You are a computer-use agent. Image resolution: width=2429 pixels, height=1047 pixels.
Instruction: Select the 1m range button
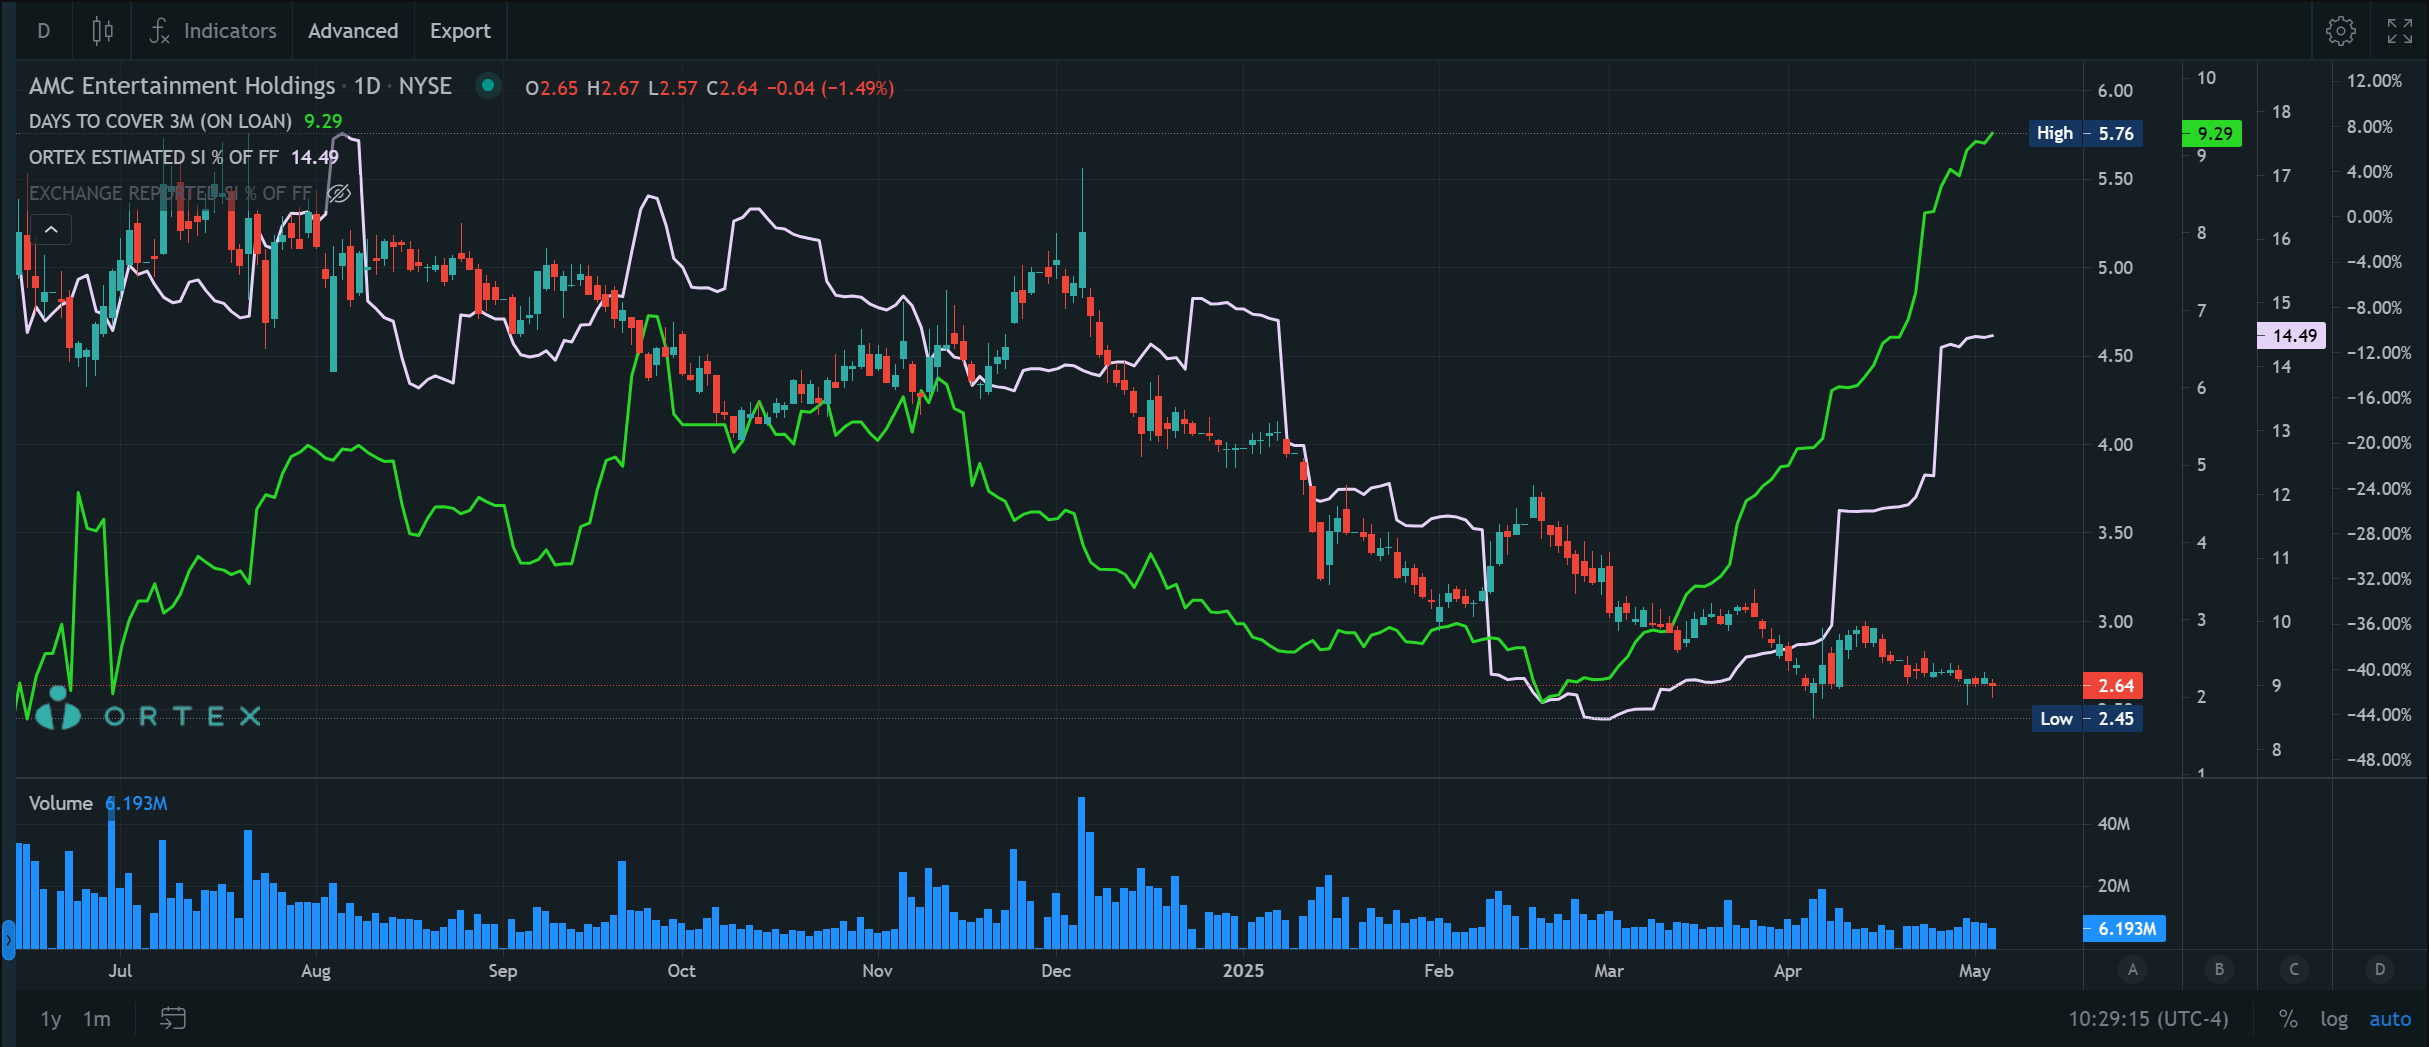tap(97, 1018)
